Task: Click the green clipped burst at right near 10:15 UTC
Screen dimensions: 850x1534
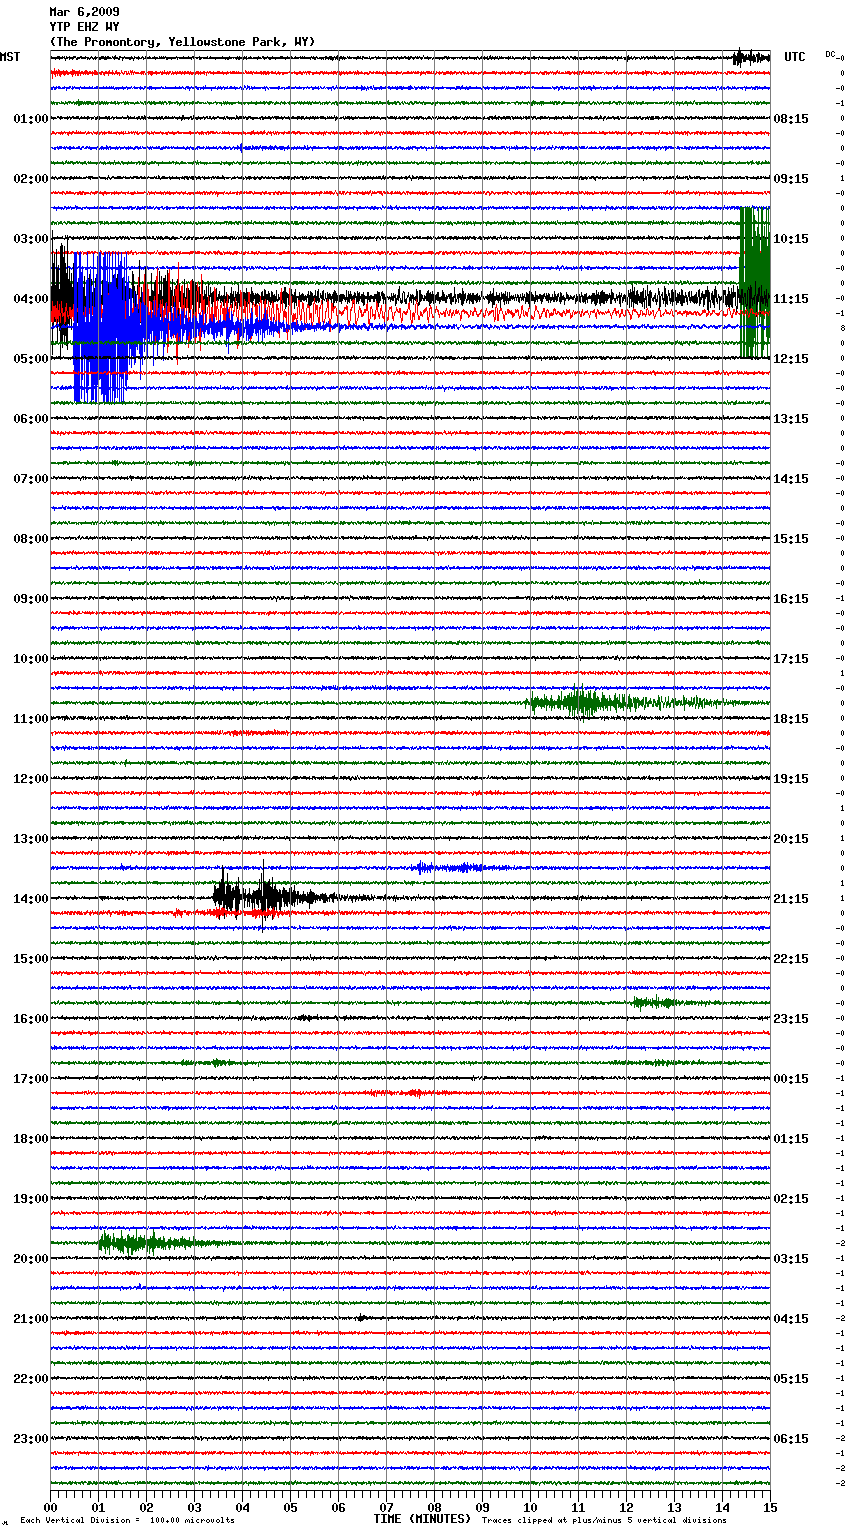Action: click(755, 282)
